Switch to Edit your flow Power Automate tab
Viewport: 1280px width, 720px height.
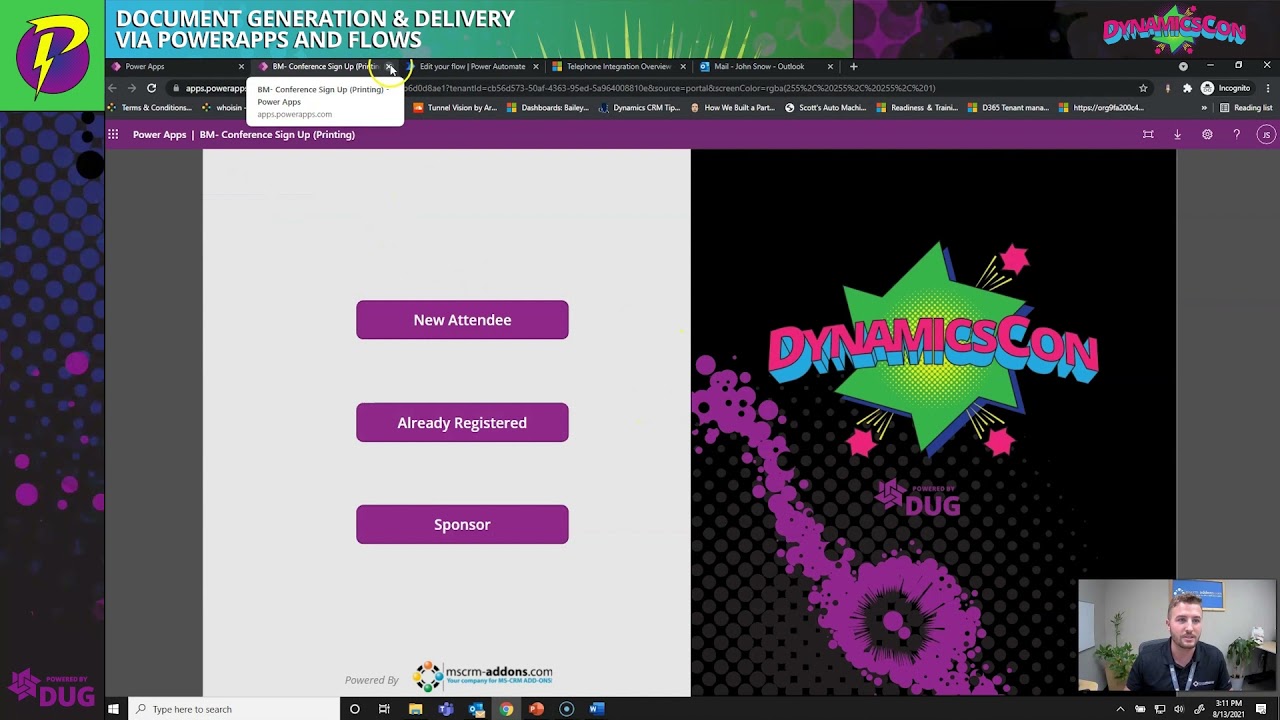coord(472,66)
